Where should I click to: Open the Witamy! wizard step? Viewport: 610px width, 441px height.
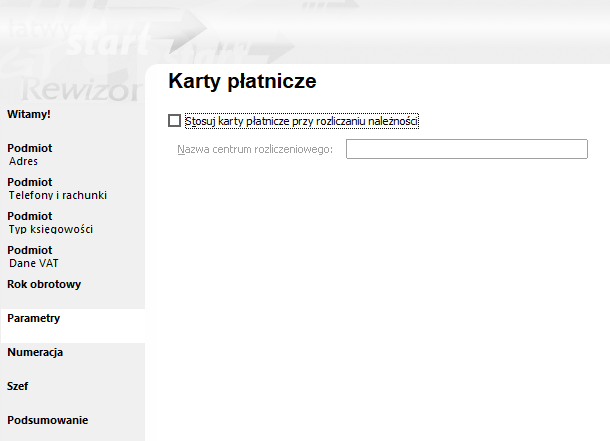coord(29,114)
